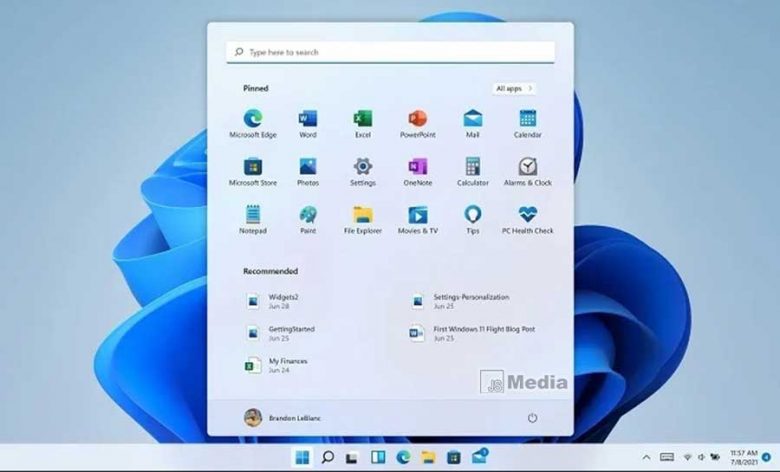This screenshot has width=780, height=472.
Task: Open the notification center badge
Action: tap(767, 457)
